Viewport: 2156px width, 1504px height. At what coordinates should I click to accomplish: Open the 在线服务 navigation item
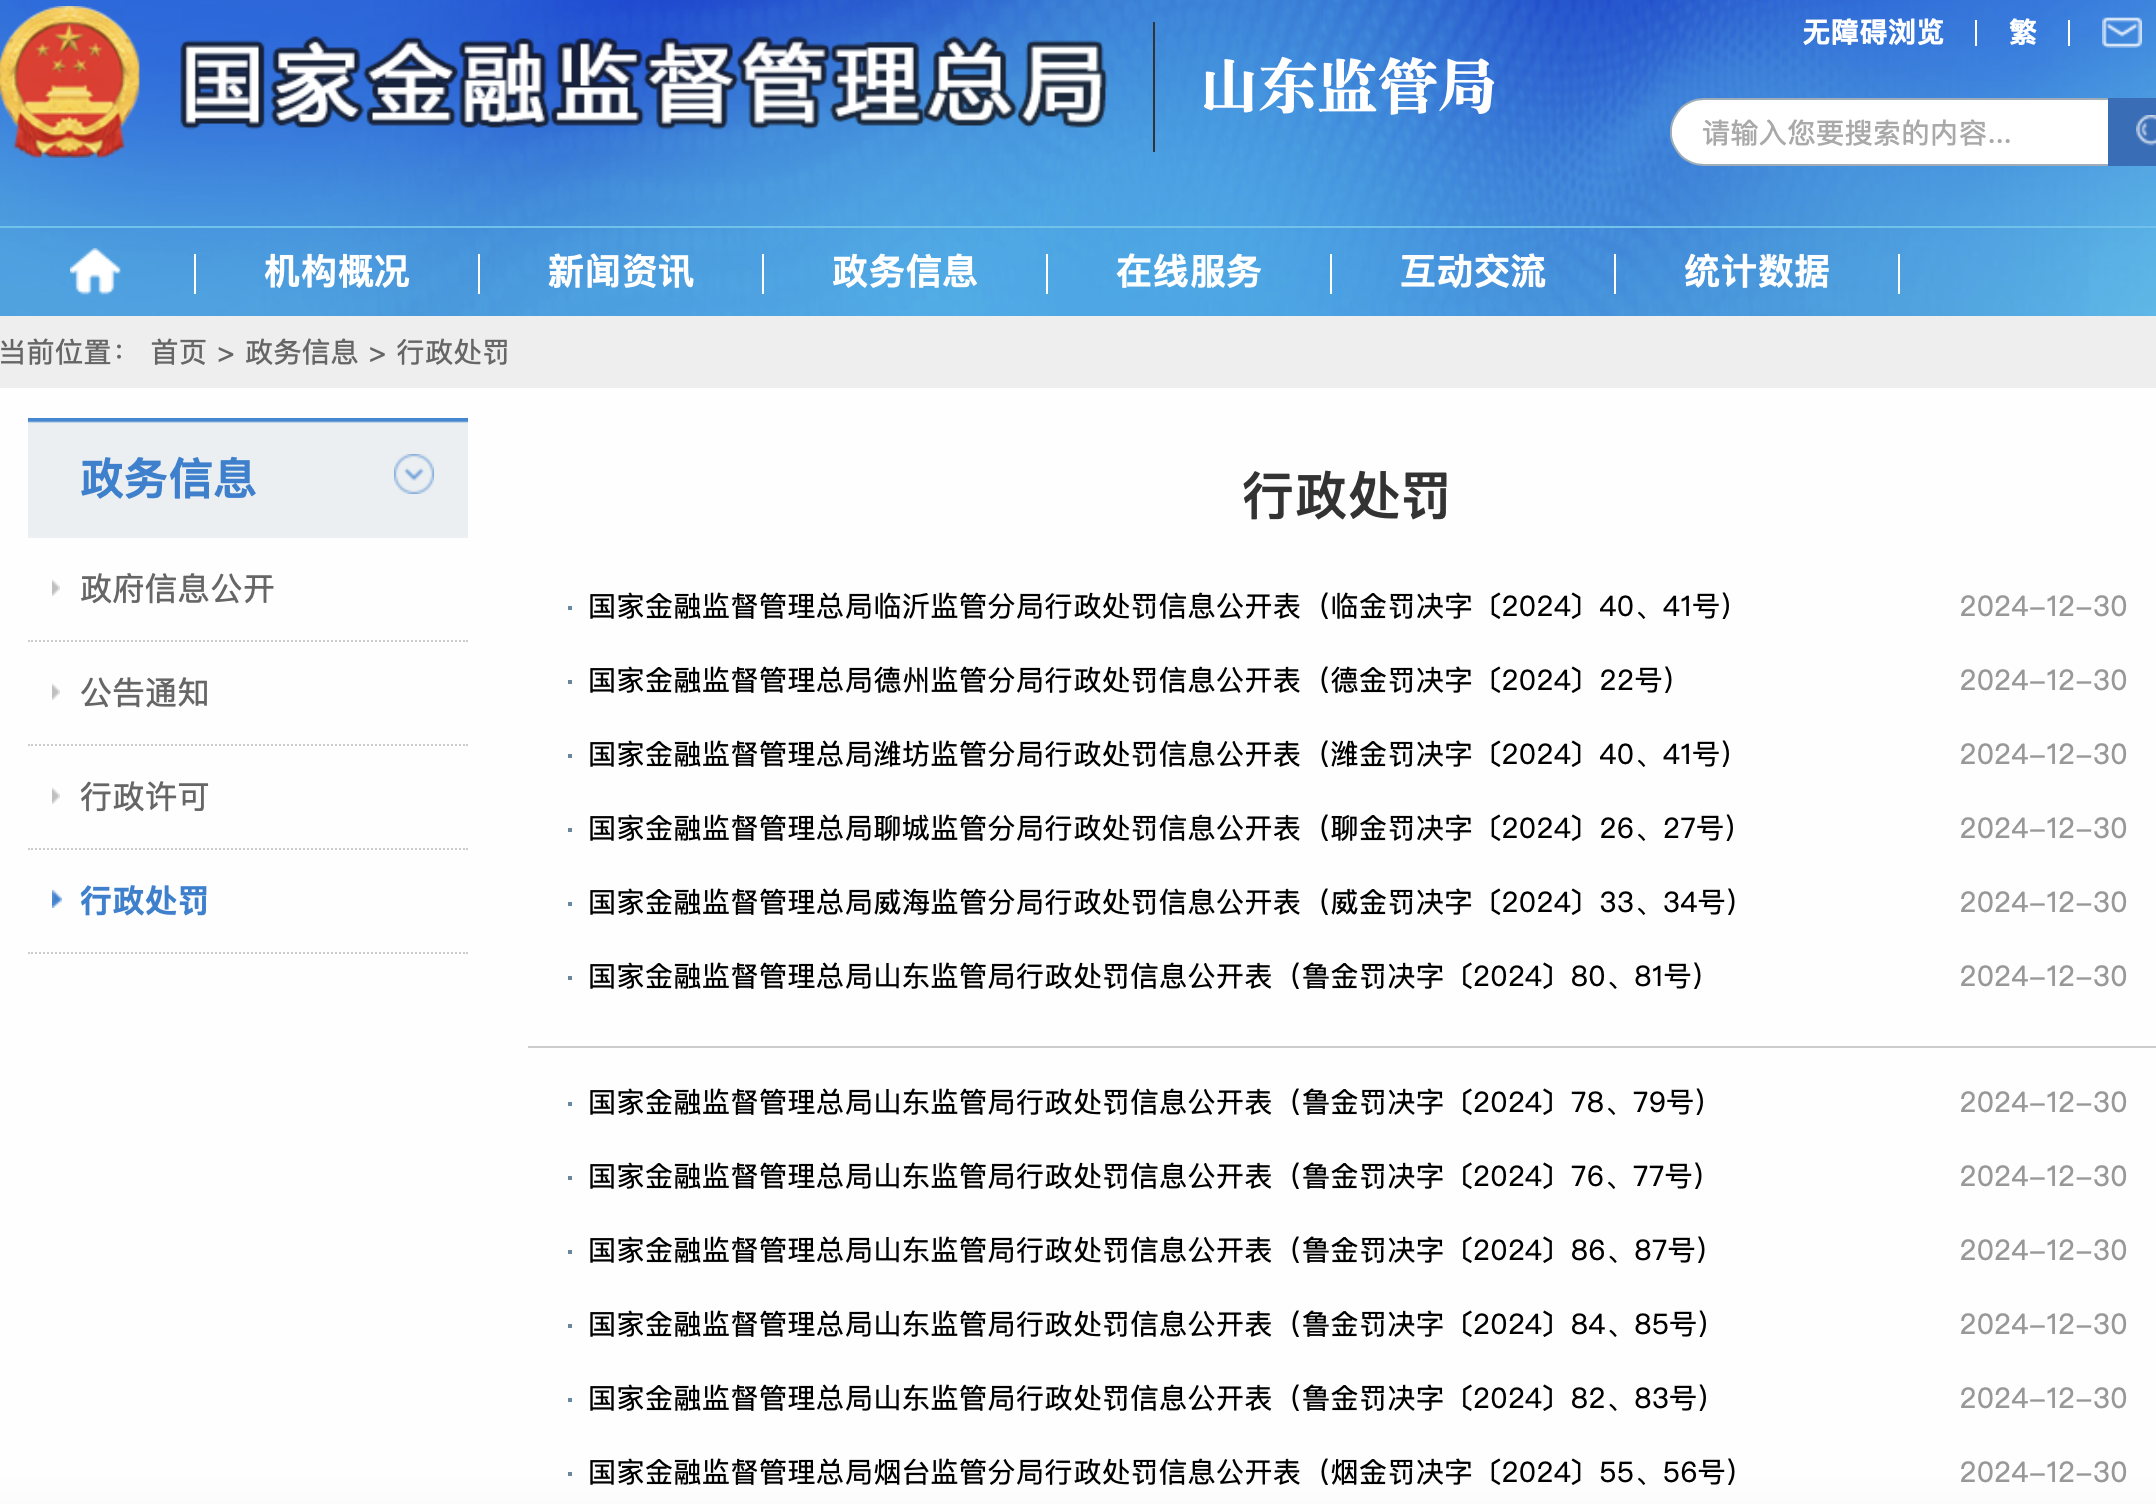[x=1188, y=271]
